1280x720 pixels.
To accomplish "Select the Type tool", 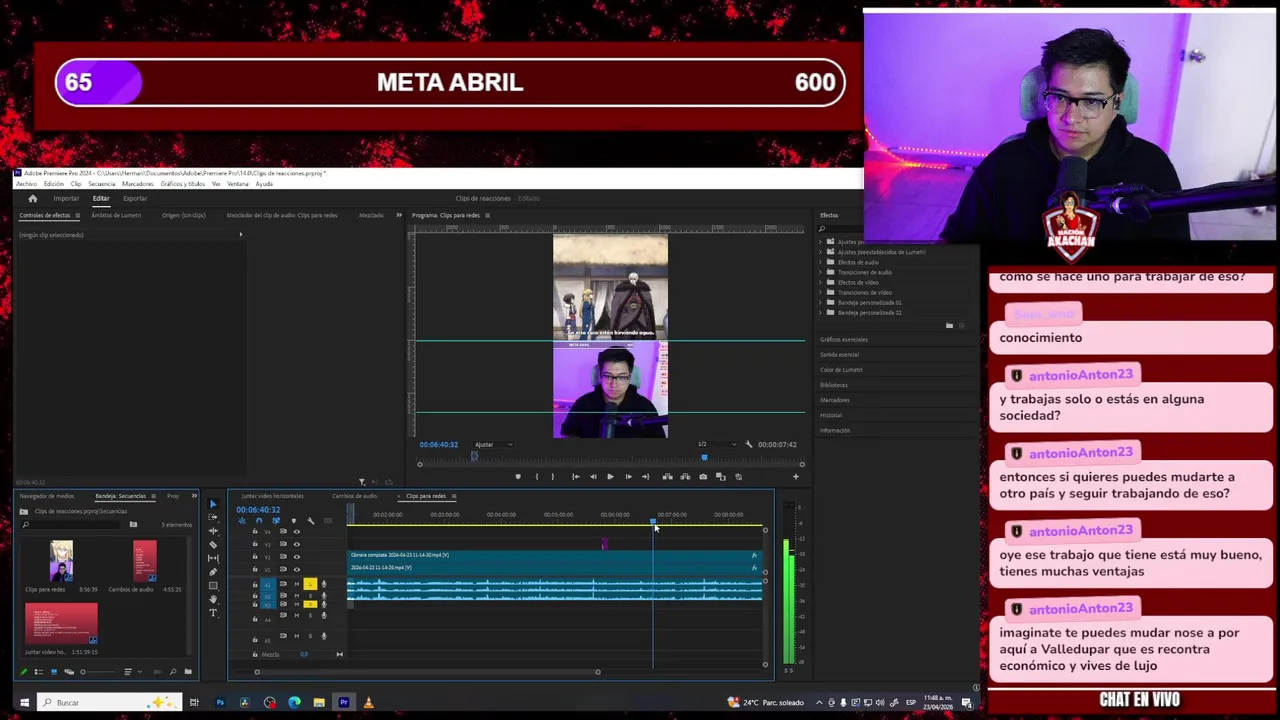I will click(213, 613).
